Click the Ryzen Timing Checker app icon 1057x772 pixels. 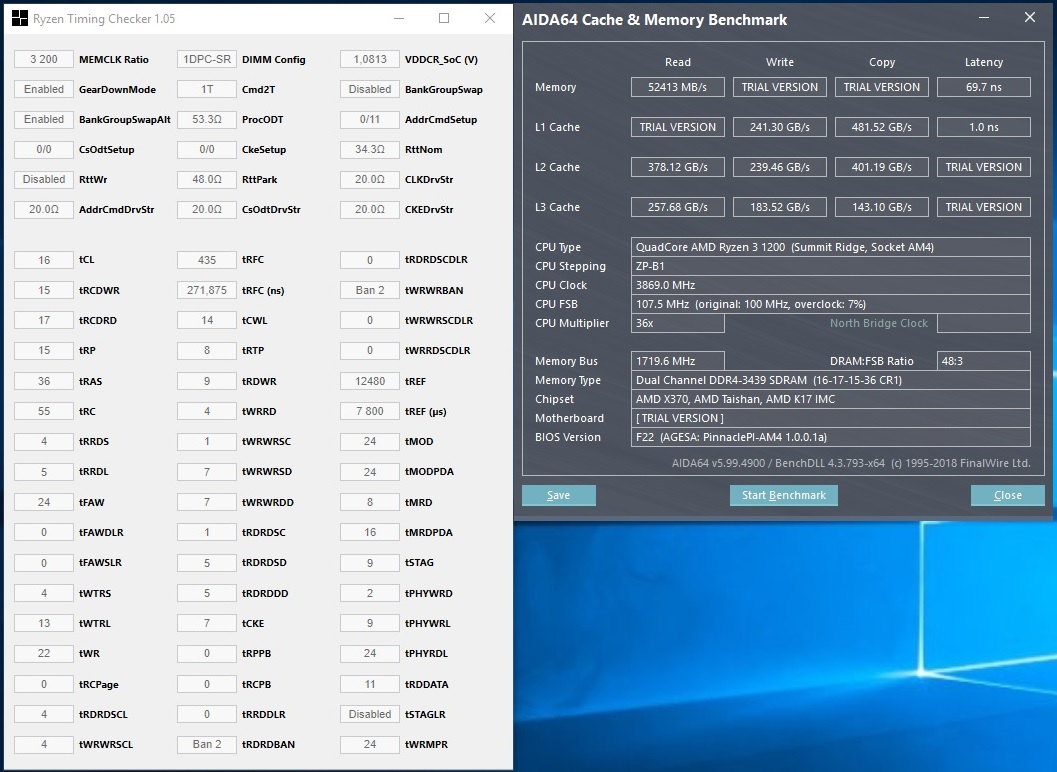point(20,18)
